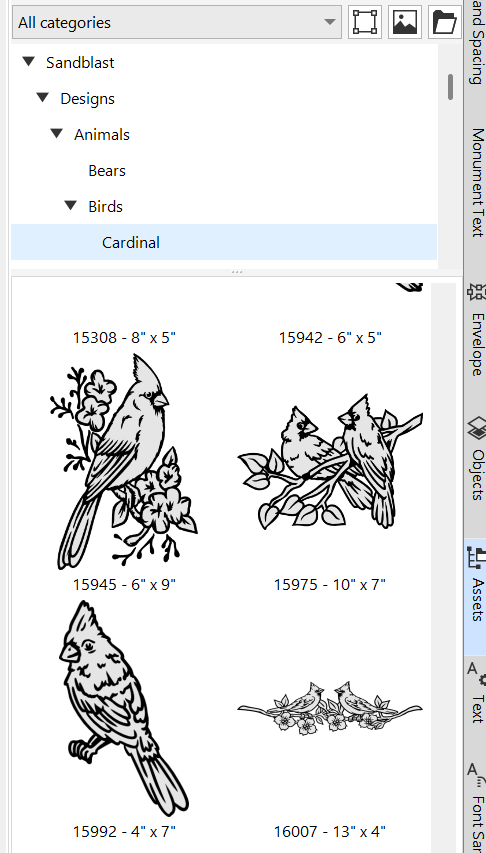
Task: Collapse the Sandblast tree node
Action: point(28,62)
